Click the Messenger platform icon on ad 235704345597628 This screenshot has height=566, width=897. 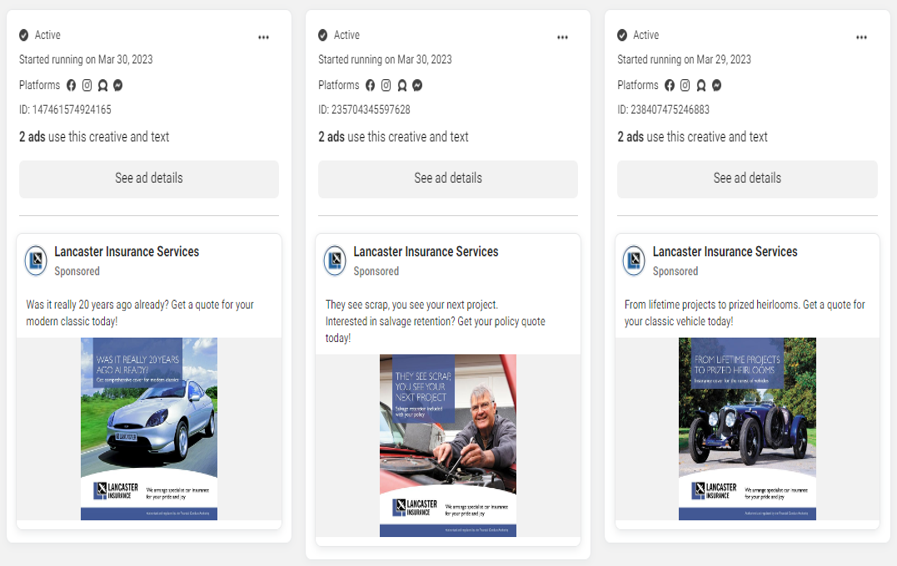pos(418,85)
